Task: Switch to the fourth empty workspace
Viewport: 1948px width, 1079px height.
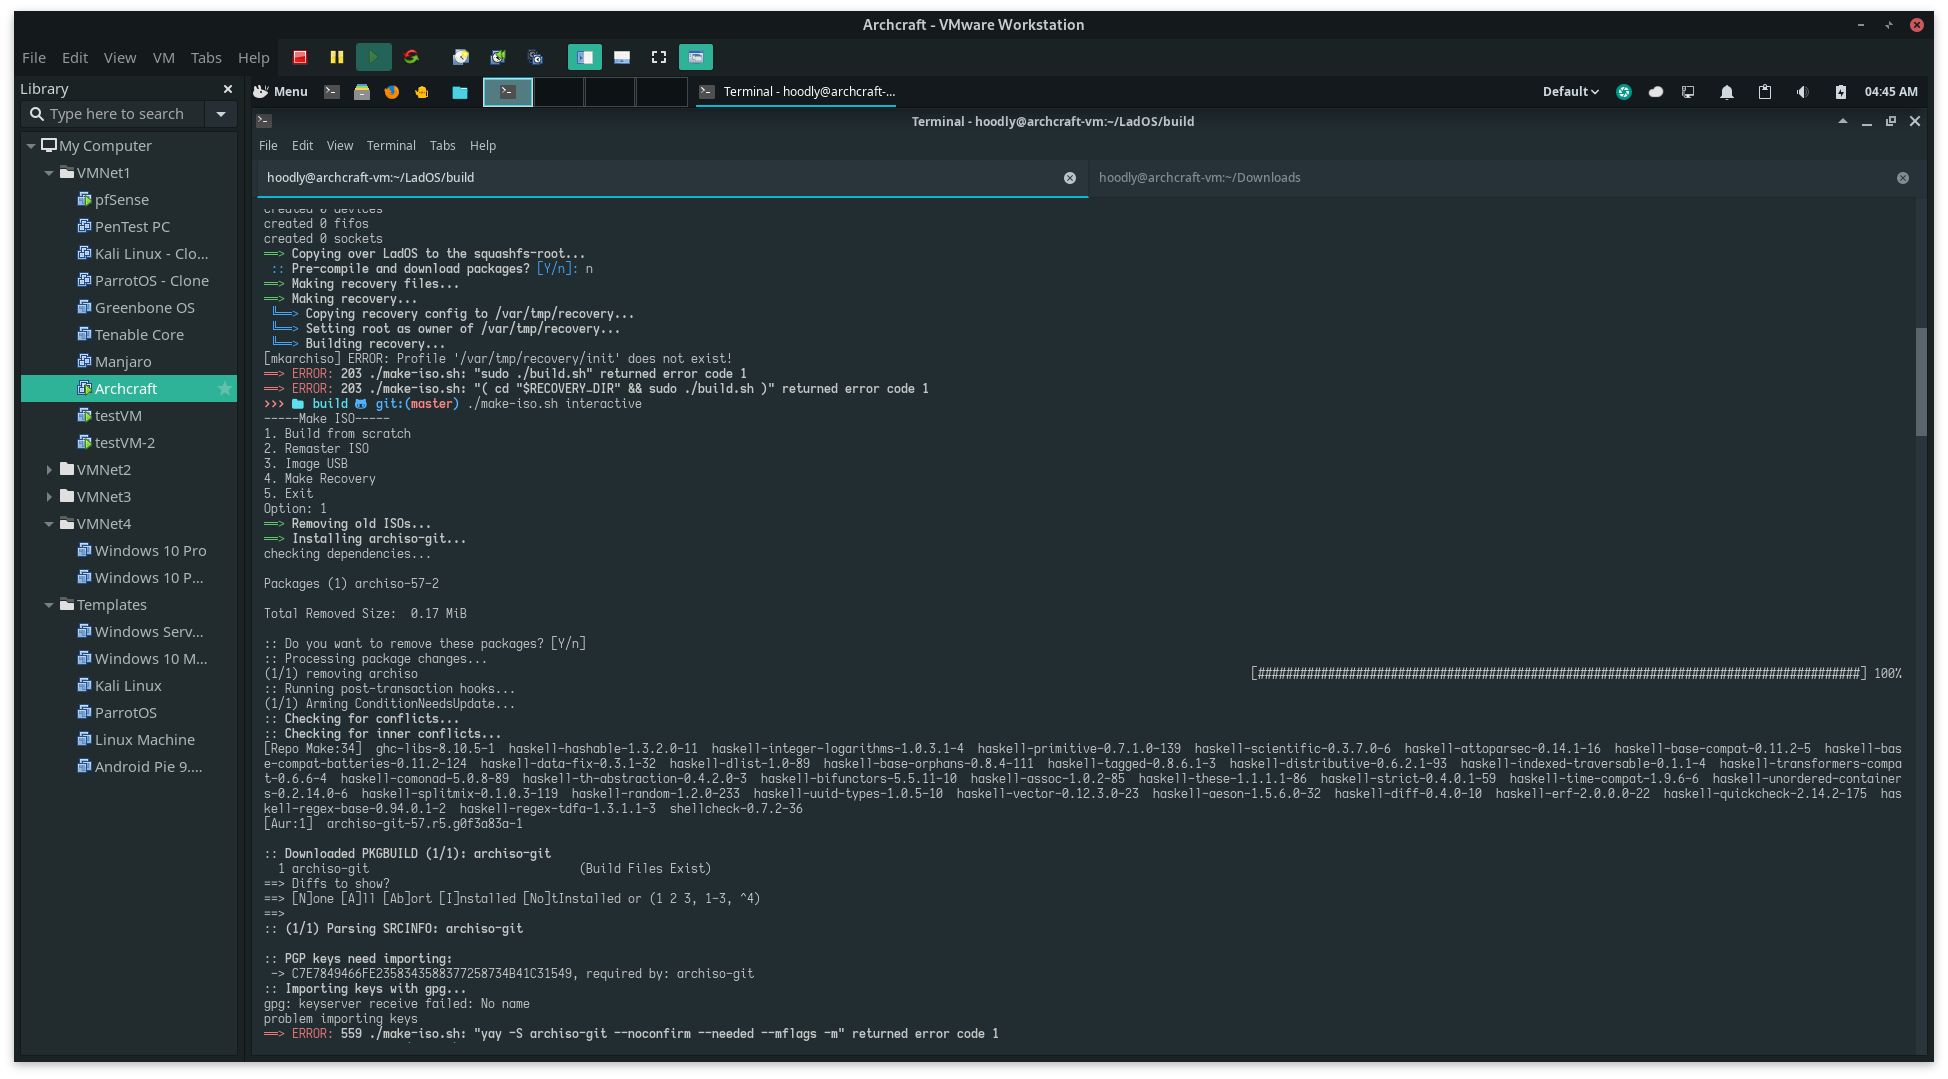Action: coord(661,92)
